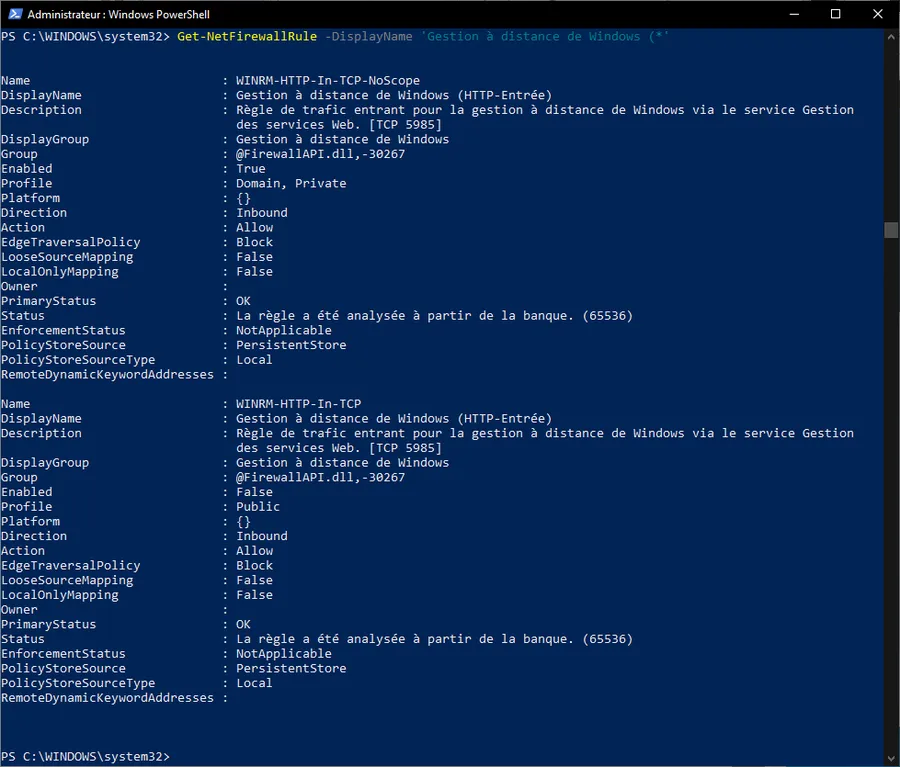Click the first PersistentStore value
The height and width of the screenshot is (767, 900).
click(x=291, y=345)
